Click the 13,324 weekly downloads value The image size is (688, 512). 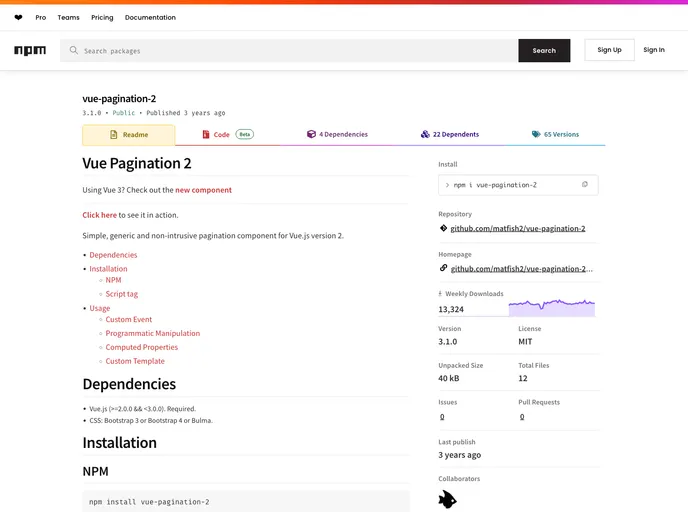451,309
